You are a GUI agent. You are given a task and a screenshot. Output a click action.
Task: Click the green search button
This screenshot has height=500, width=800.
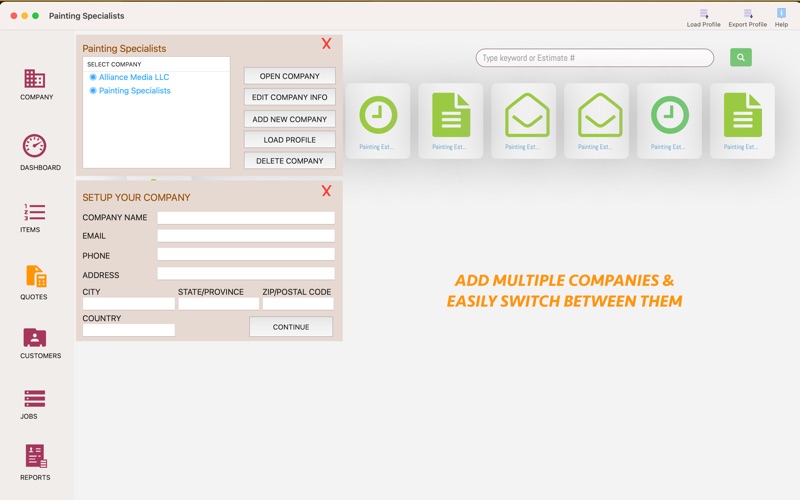pyautogui.click(x=741, y=58)
